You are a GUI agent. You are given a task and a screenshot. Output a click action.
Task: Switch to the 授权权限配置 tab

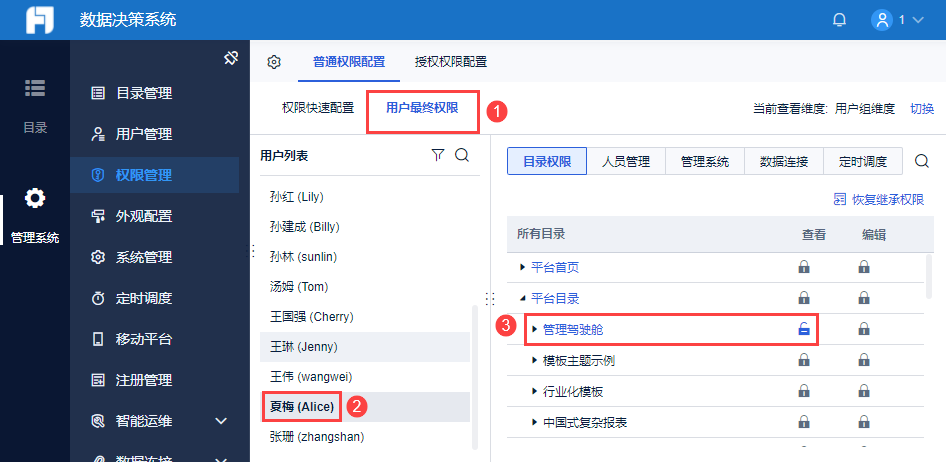(x=451, y=62)
